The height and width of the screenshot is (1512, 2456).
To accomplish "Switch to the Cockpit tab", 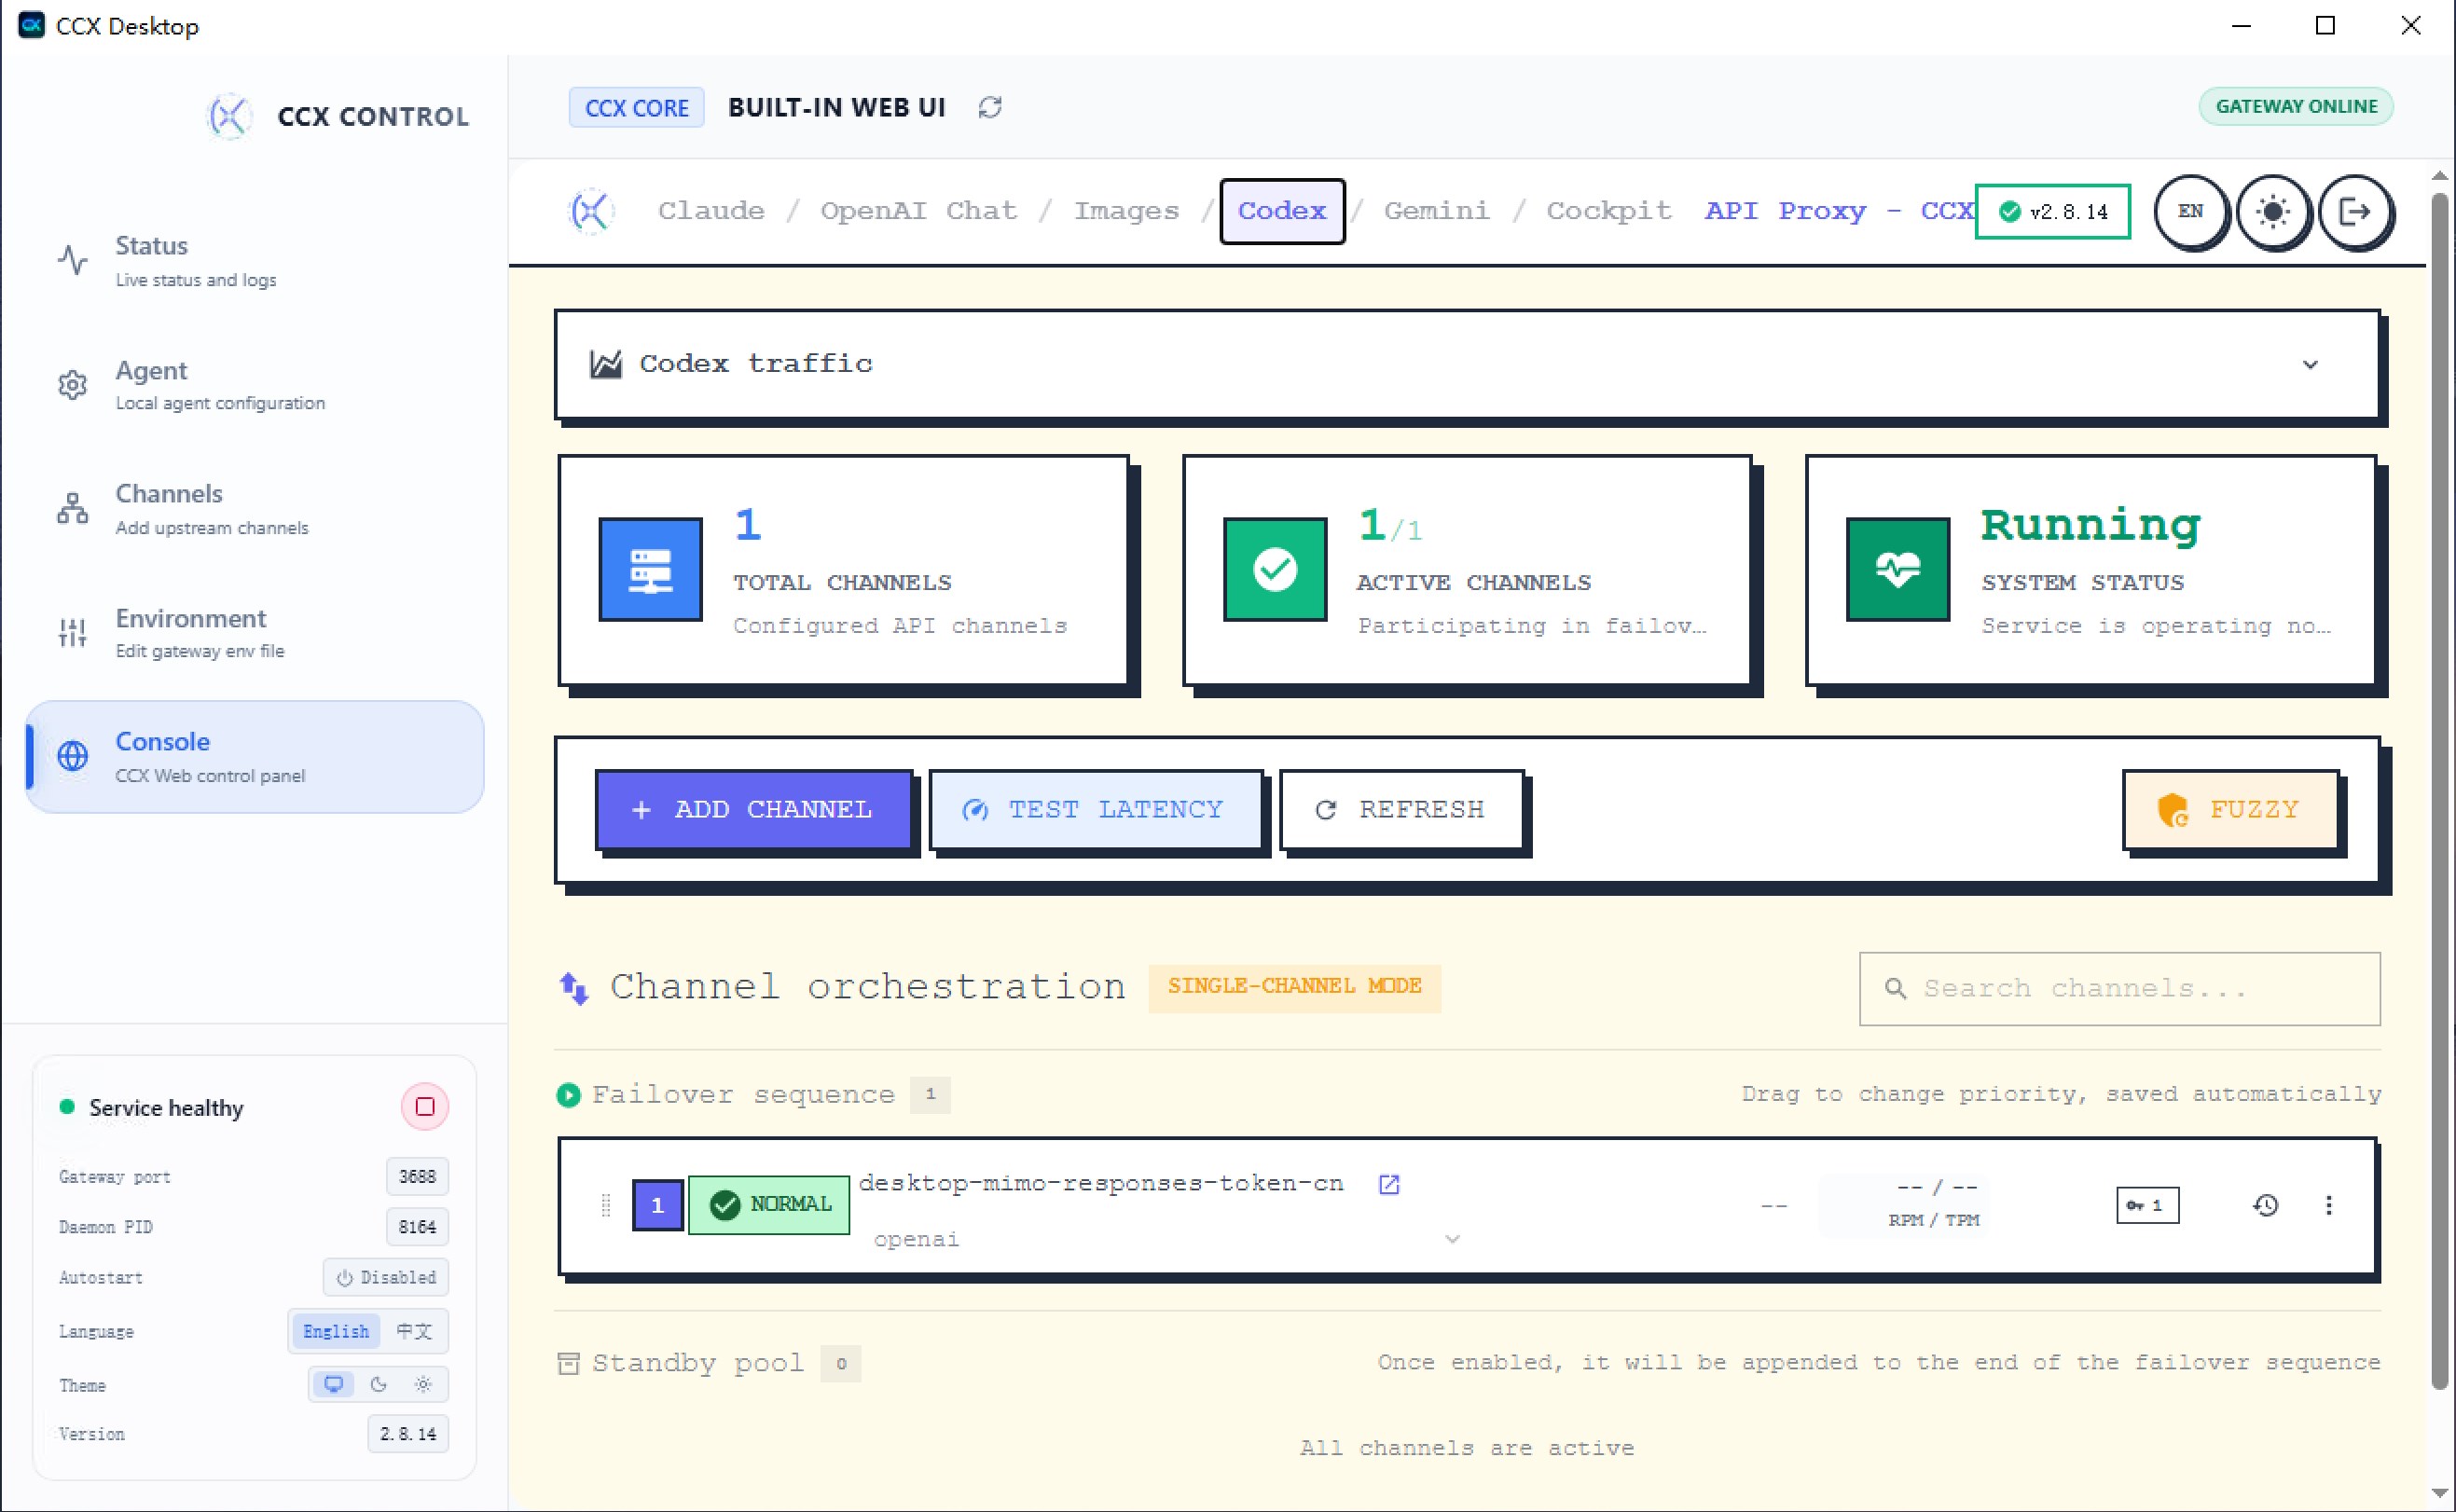I will (x=1608, y=211).
